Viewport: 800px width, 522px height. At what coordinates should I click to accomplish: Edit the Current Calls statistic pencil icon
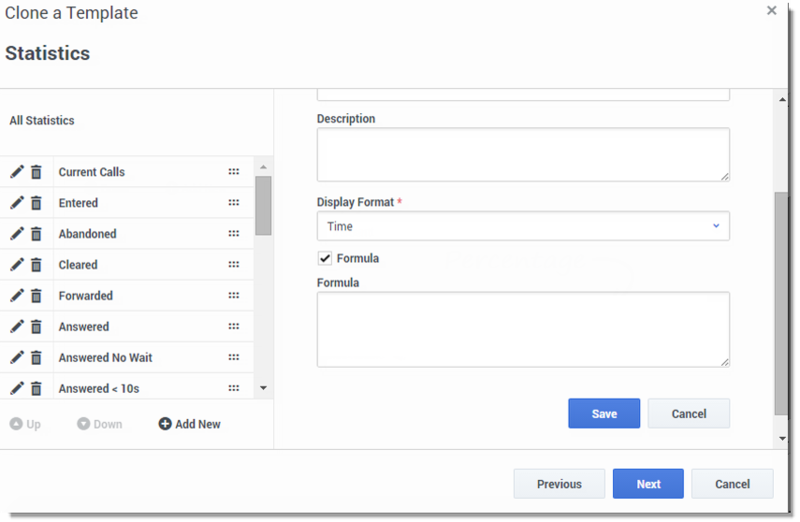(x=17, y=172)
